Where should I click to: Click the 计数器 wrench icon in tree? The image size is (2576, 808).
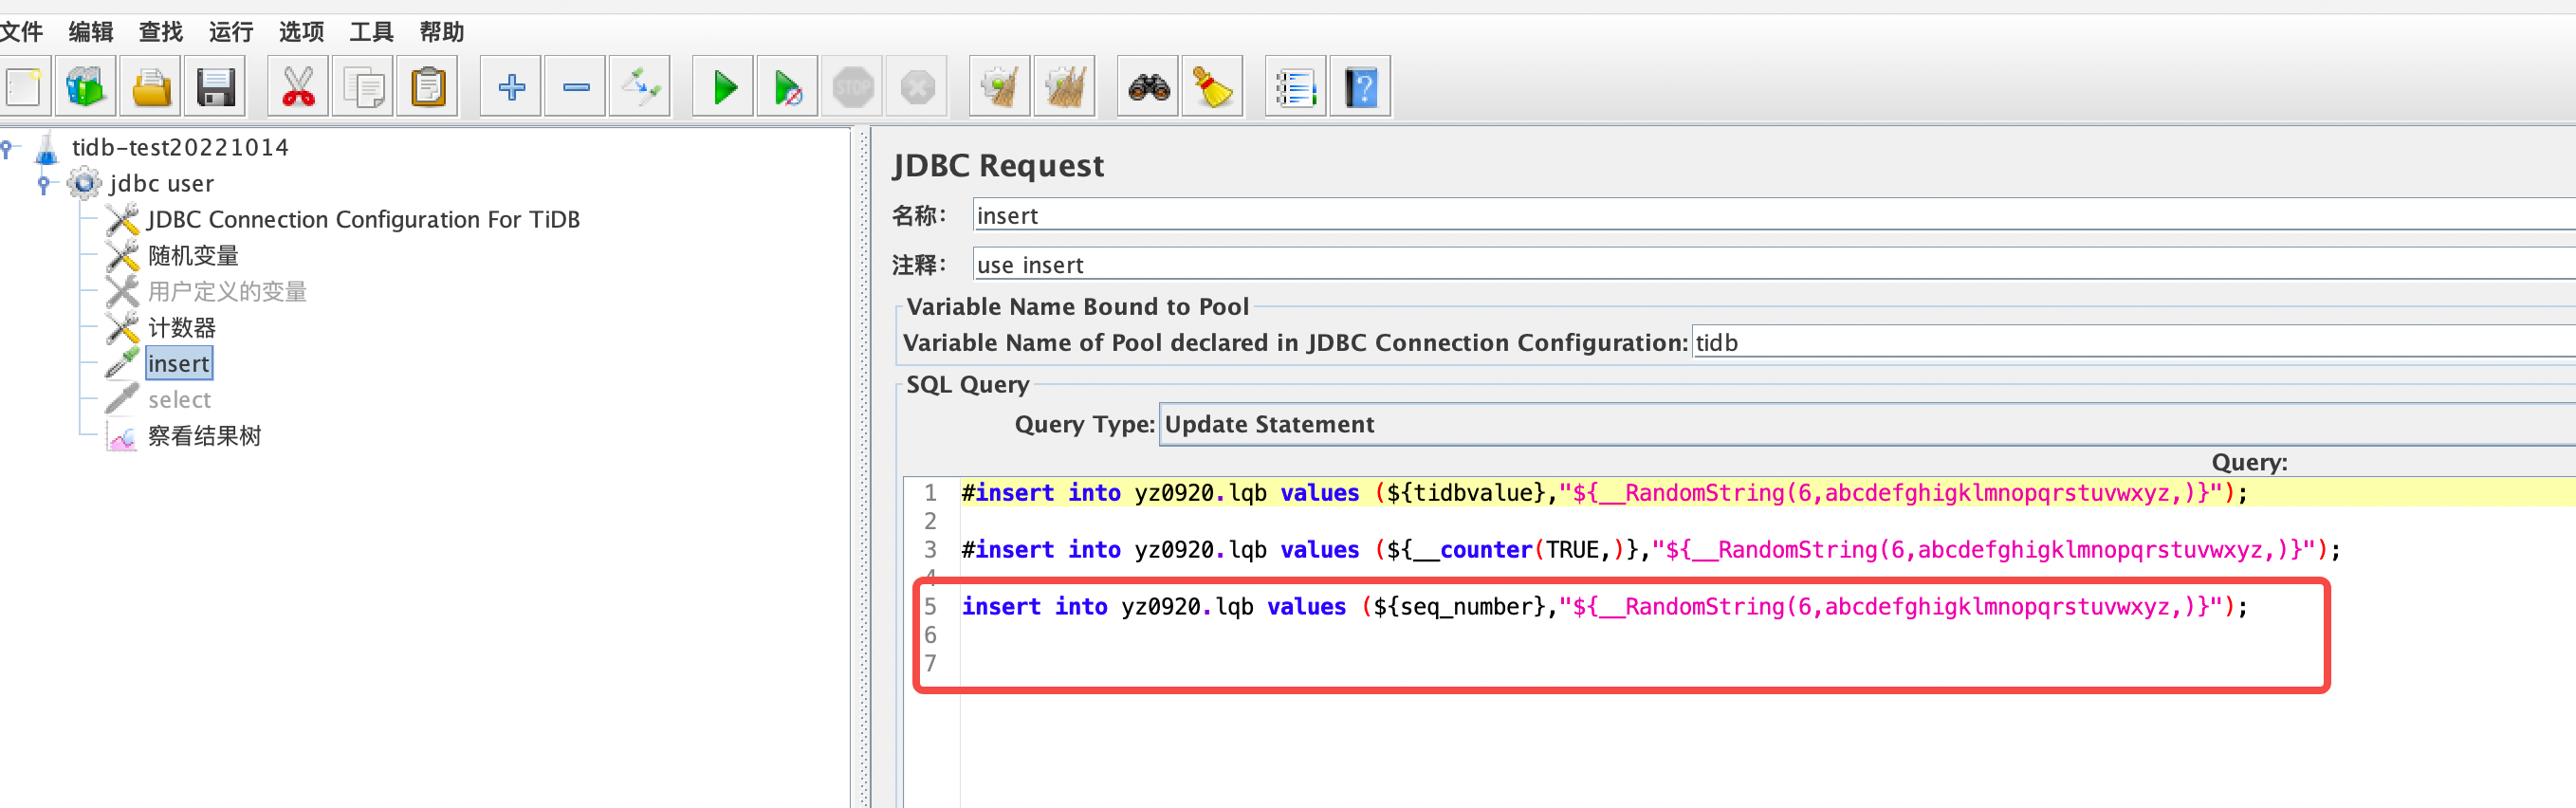[x=122, y=328]
